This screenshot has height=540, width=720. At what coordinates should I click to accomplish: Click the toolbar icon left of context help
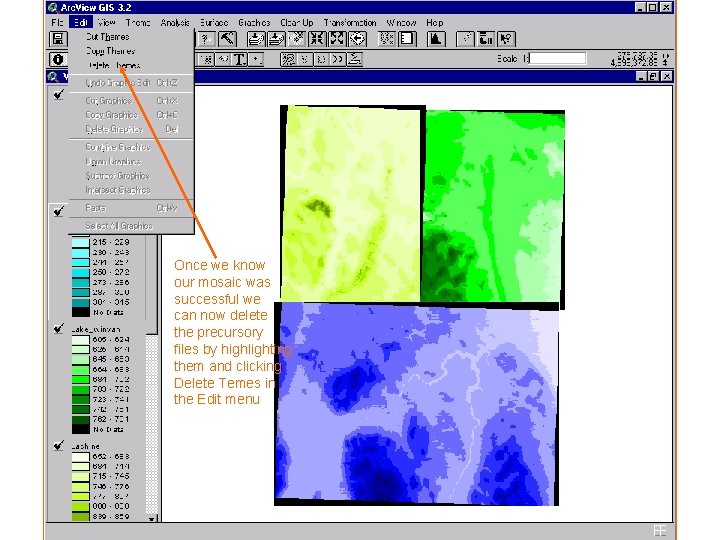pos(486,39)
